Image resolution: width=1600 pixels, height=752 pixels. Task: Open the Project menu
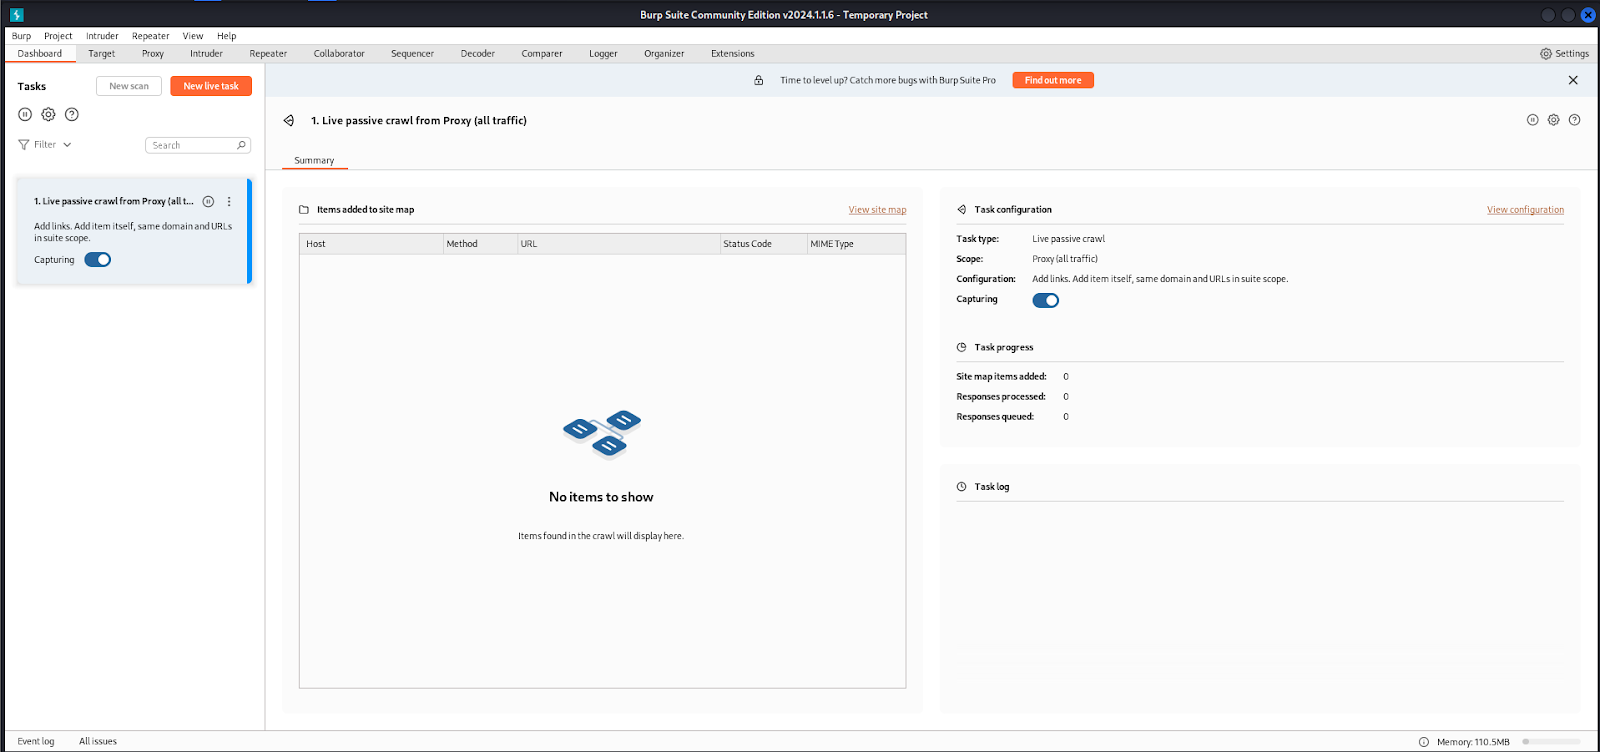(x=58, y=36)
